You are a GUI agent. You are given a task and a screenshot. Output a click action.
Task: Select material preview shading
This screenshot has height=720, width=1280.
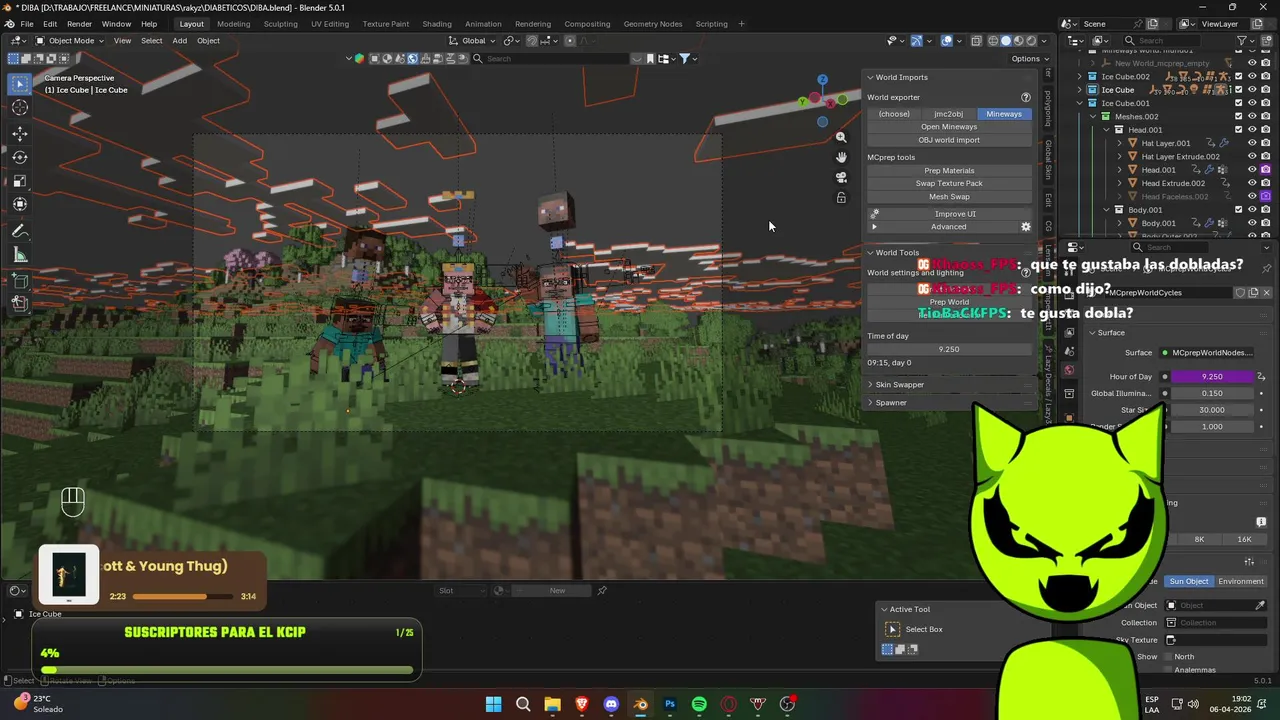tap(1019, 41)
